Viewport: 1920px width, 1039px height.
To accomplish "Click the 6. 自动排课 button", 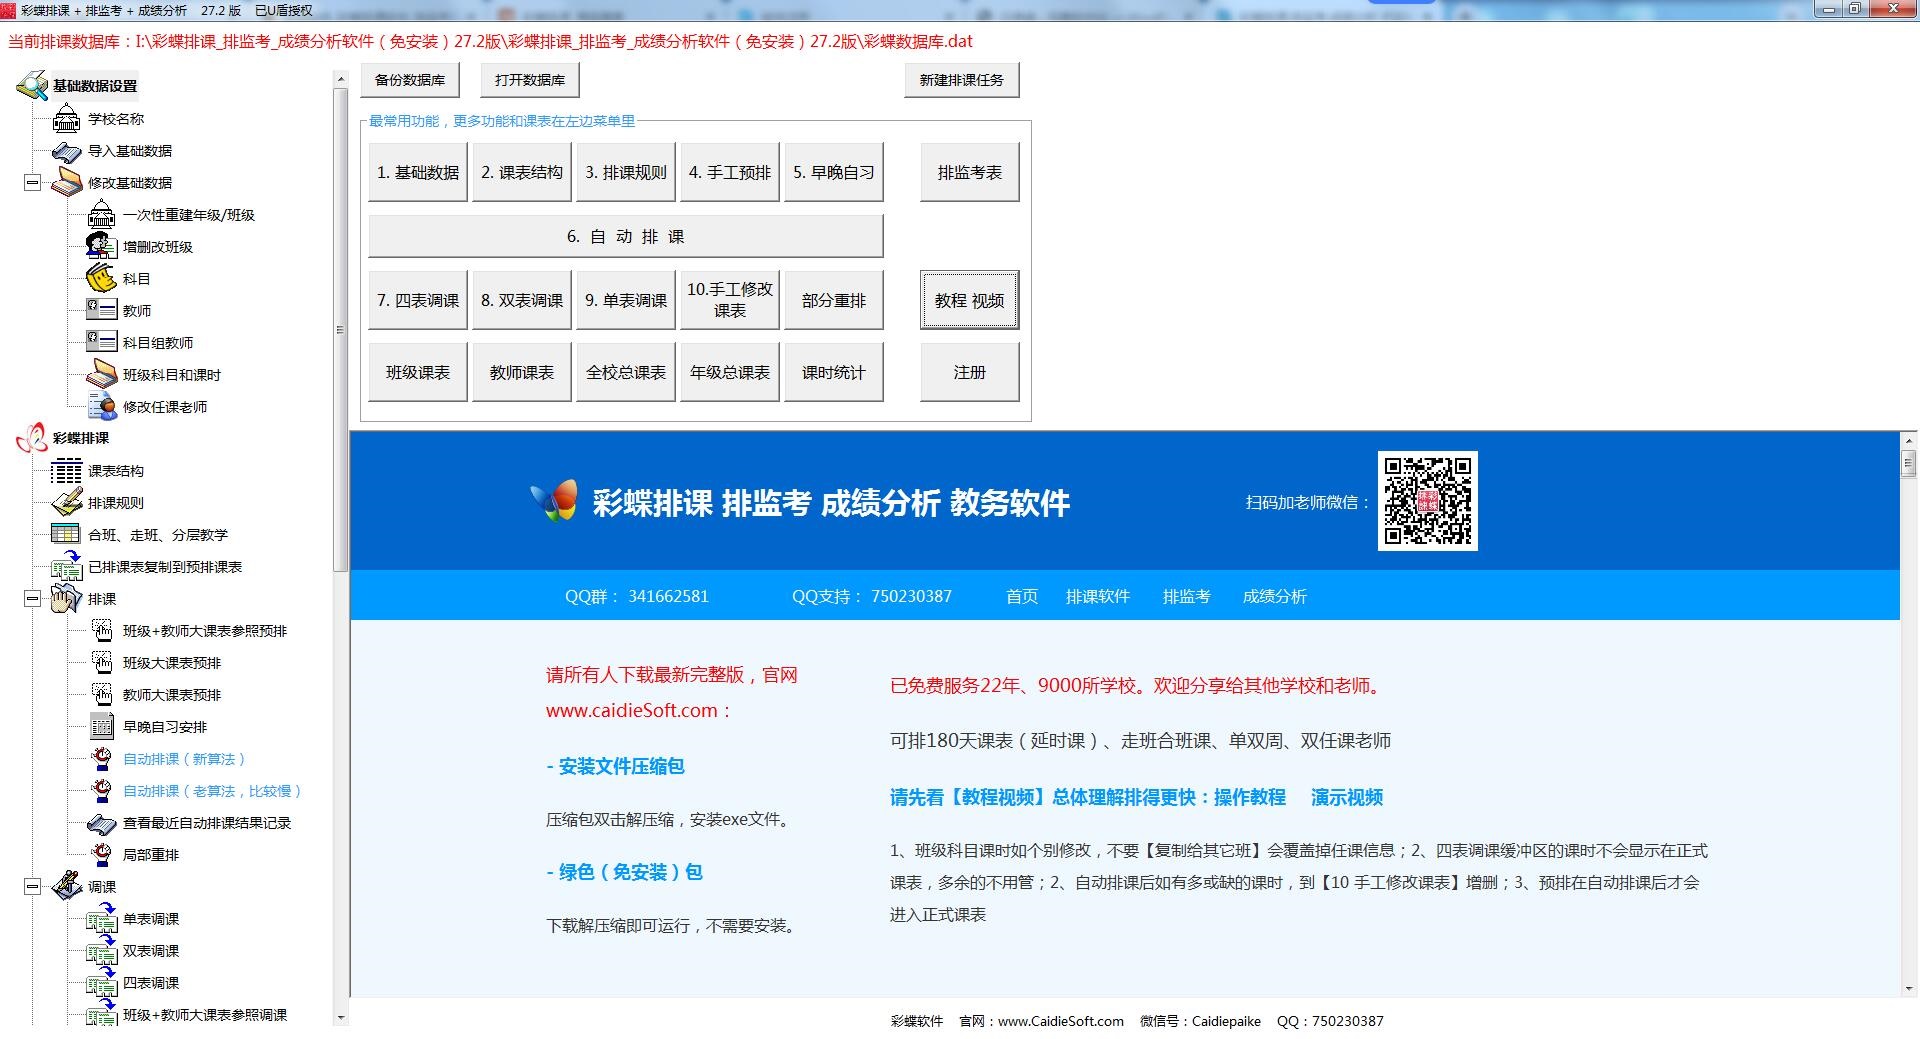I will click(625, 237).
